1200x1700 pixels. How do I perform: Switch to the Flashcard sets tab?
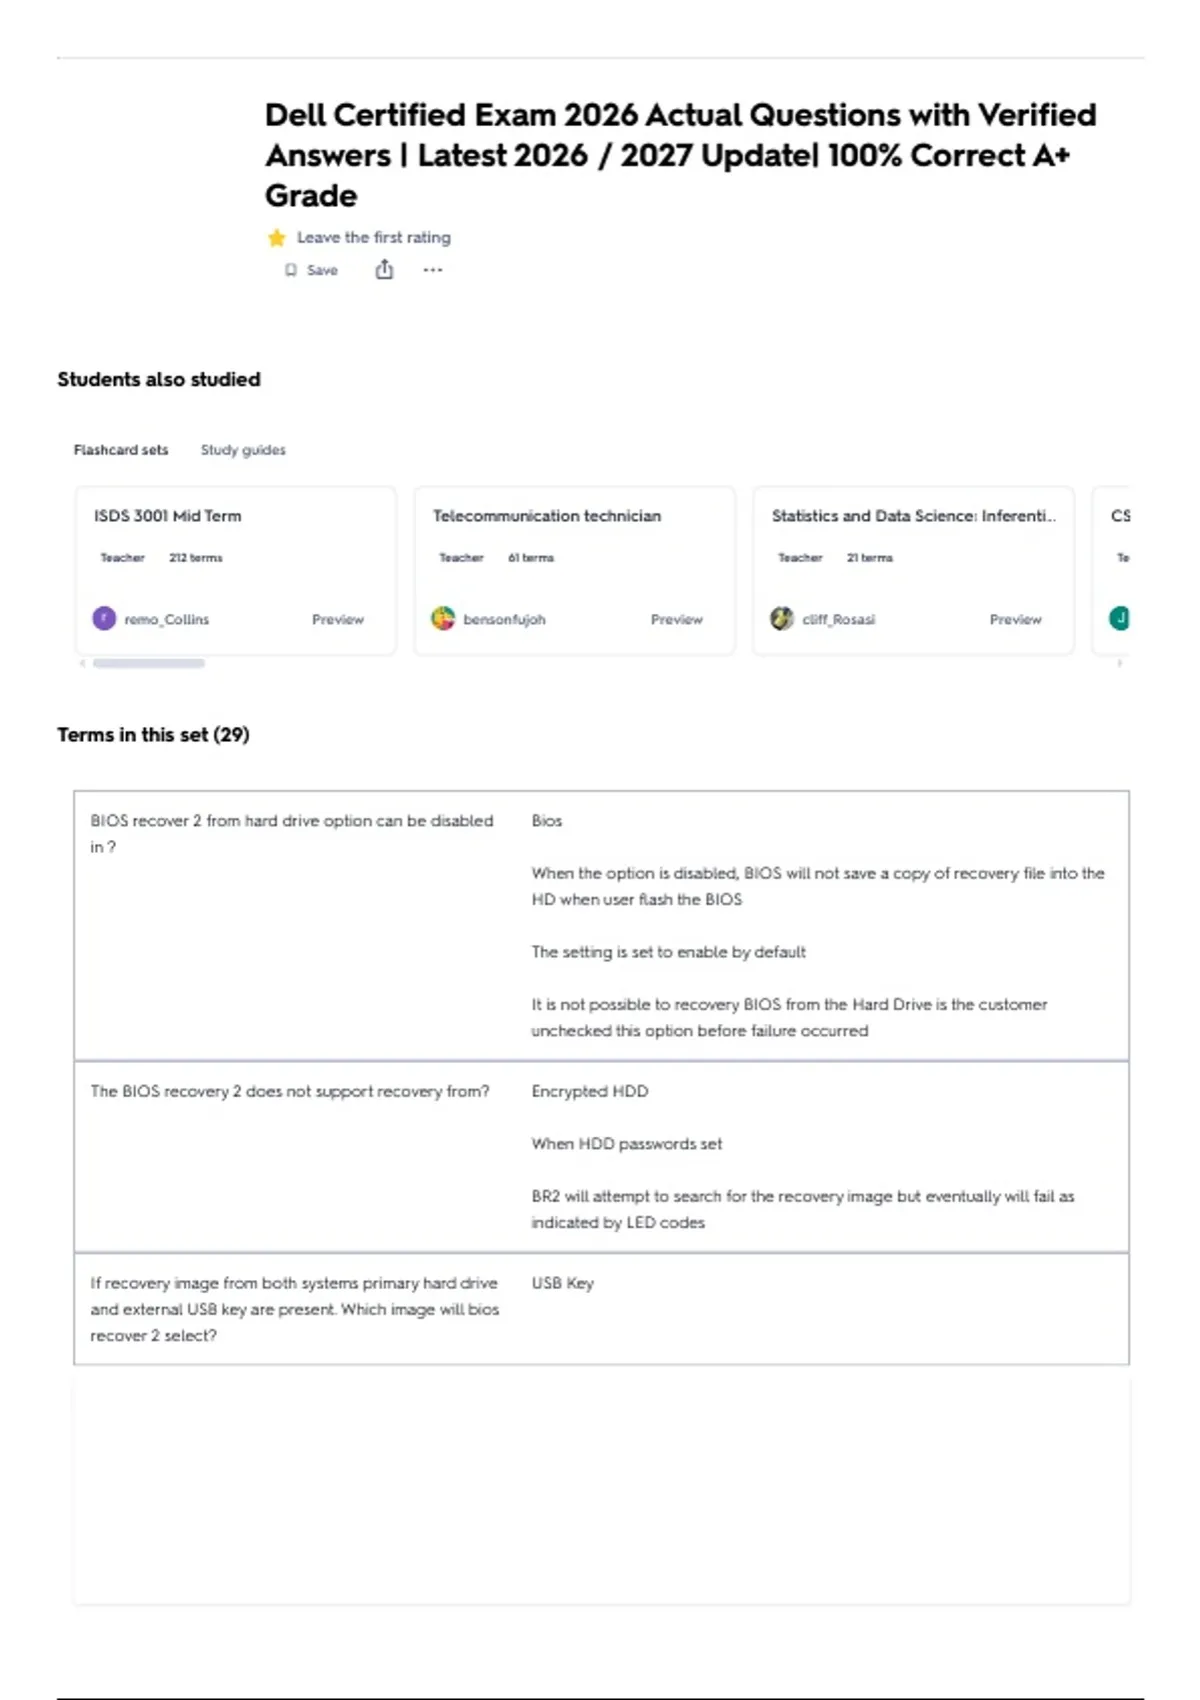pyautogui.click(x=121, y=450)
